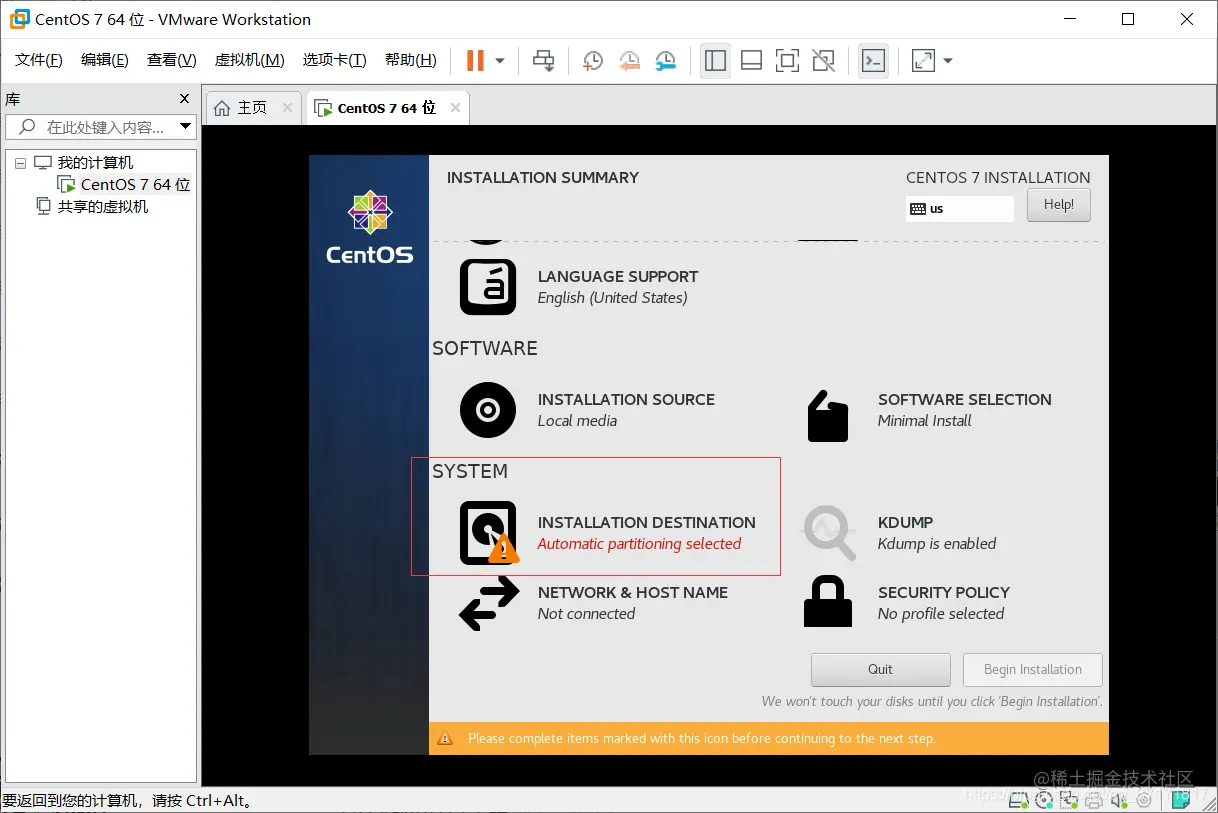Click the Send Ctrl+Alt+Del toolbar icon

(543, 61)
